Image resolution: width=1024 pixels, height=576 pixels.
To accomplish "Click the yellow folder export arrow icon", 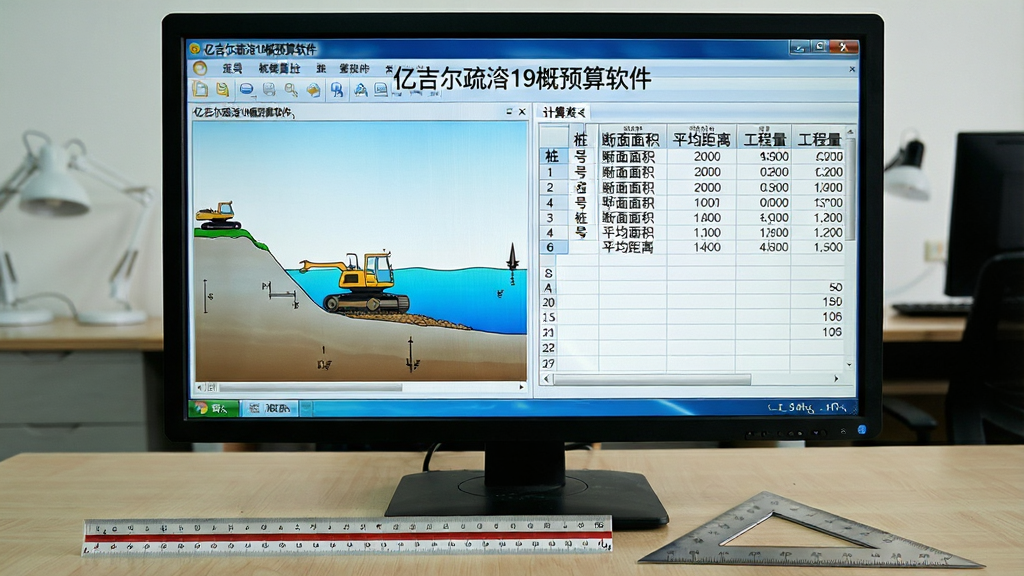I will pos(313,90).
